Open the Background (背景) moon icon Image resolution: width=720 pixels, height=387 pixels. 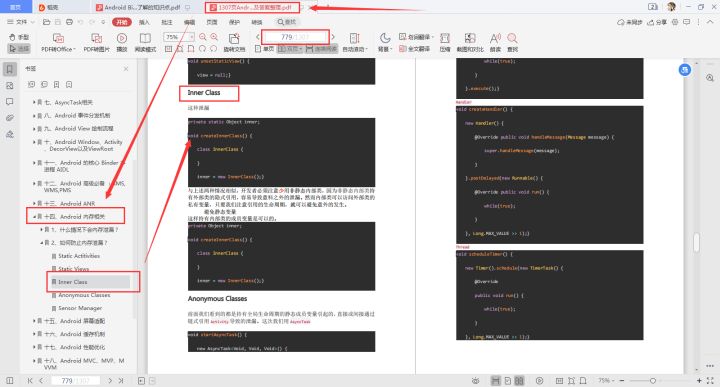(384, 43)
